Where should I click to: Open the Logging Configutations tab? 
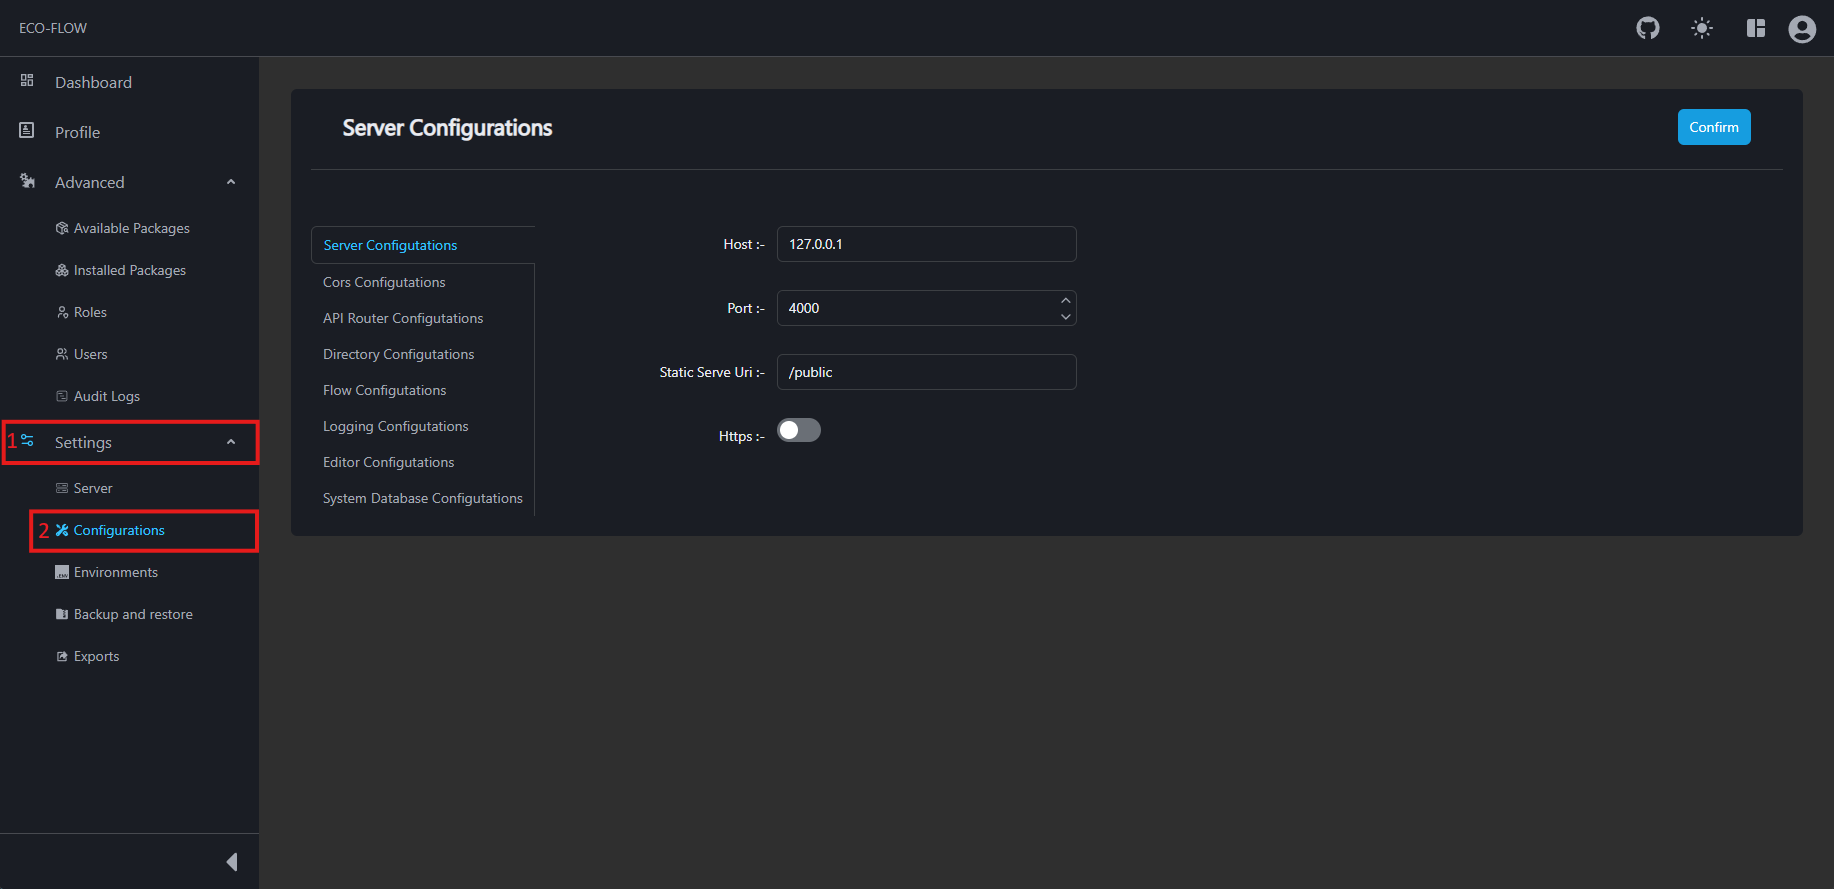423,426
